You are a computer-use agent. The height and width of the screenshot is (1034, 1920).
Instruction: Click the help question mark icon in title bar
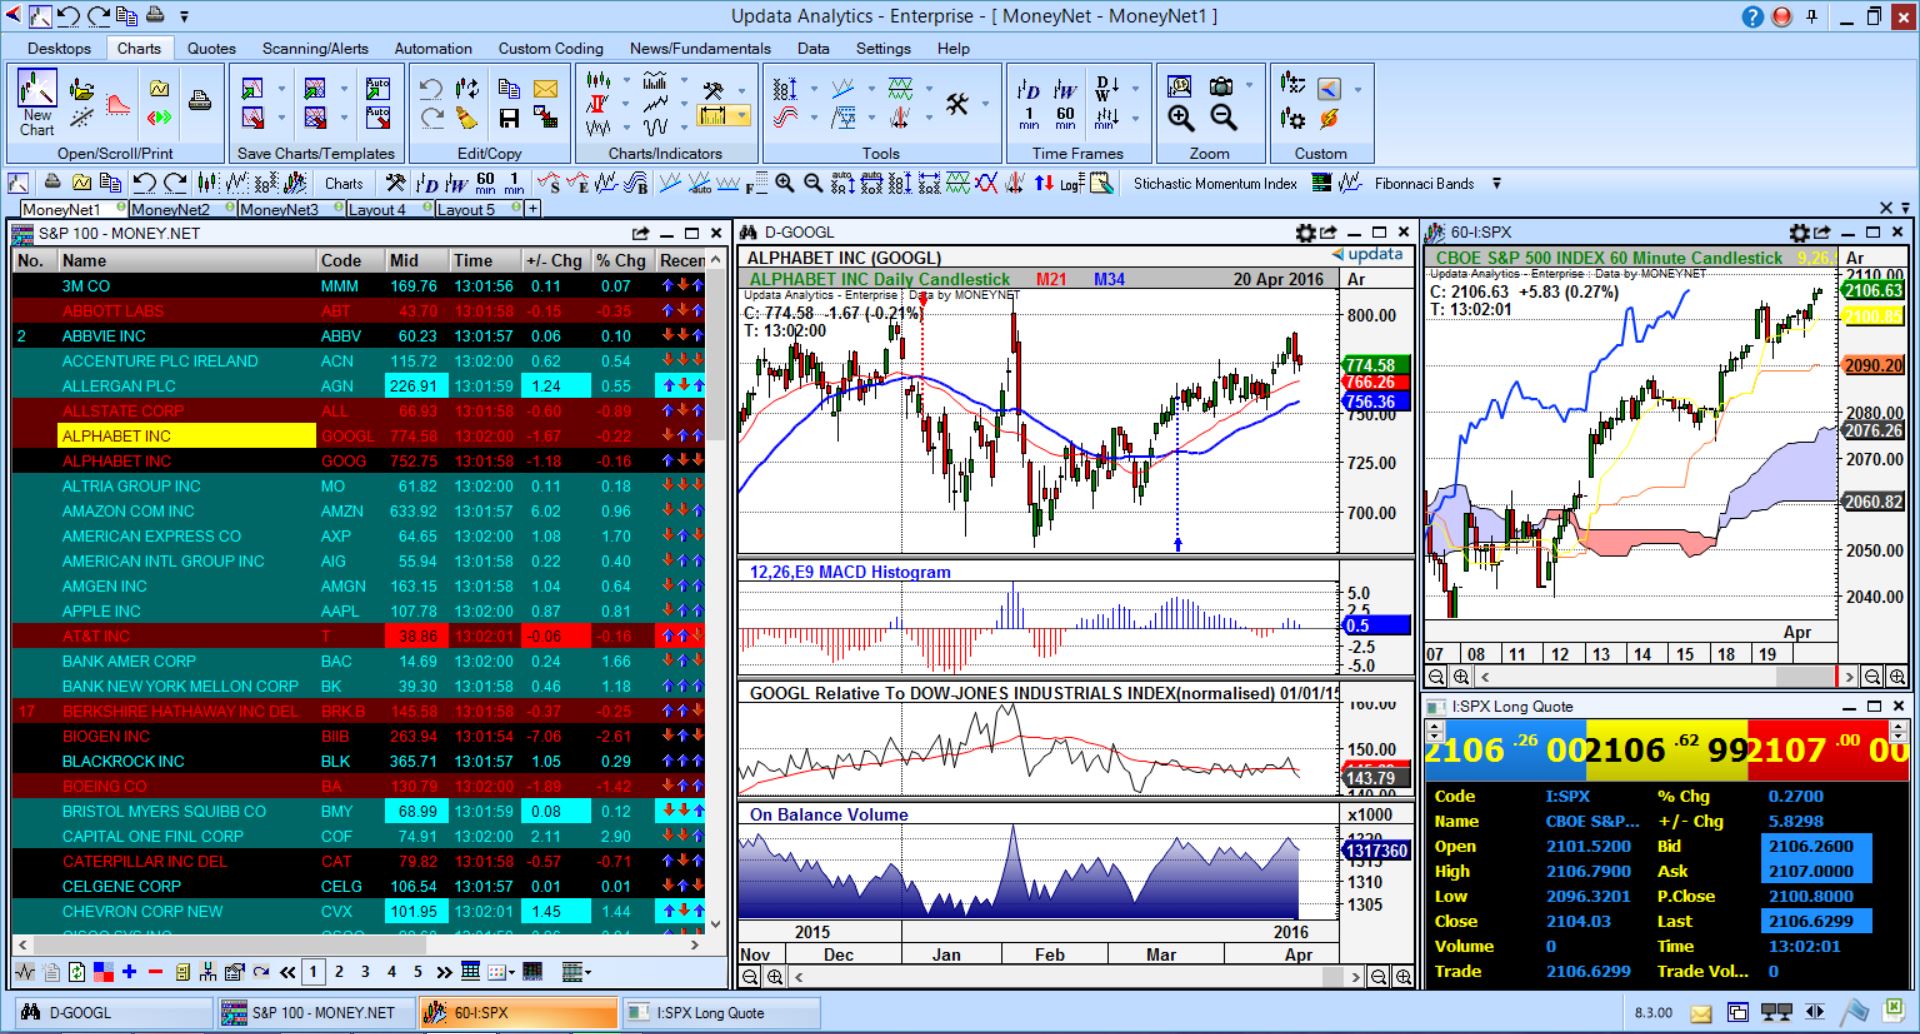click(x=1753, y=16)
